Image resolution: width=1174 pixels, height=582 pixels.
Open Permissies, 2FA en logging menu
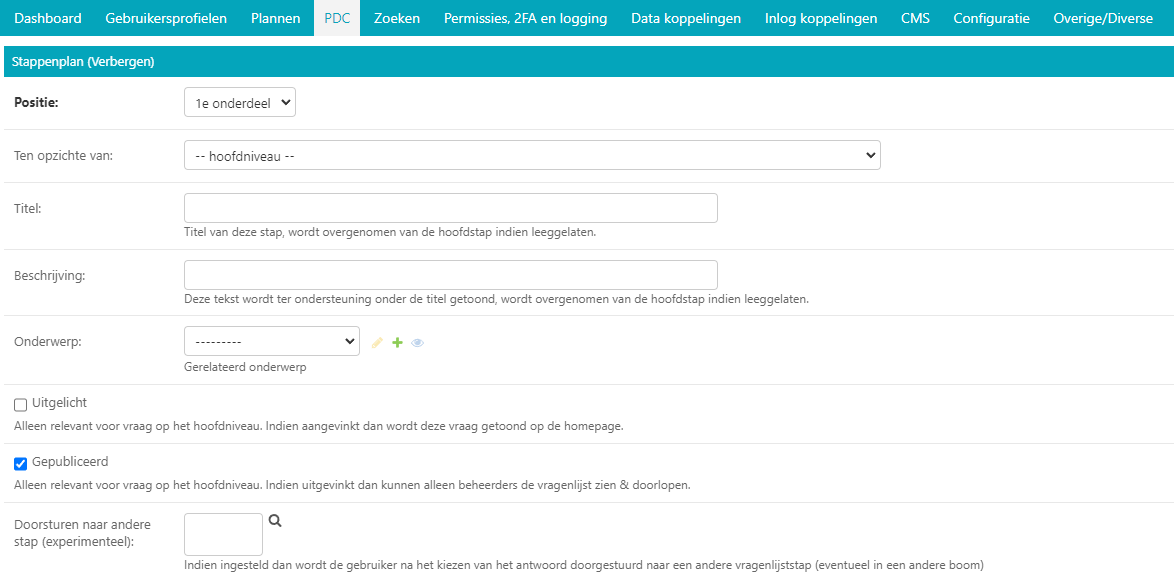(525, 18)
